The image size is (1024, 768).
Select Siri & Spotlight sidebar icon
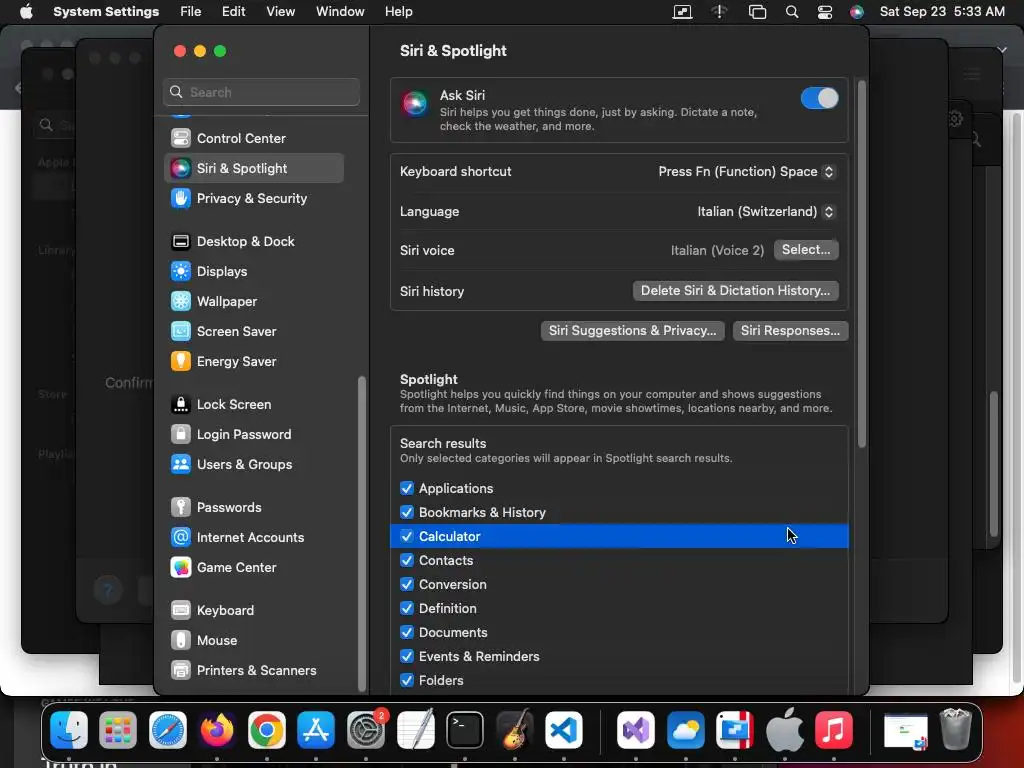[180, 168]
